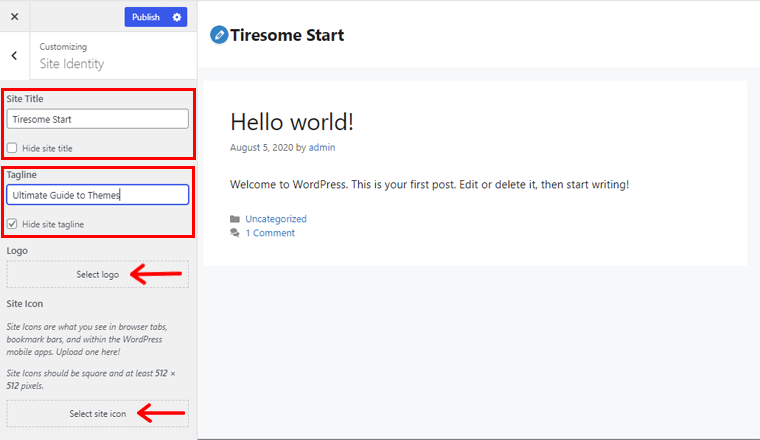
Task: Click the Select logo button
Action: point(97,274)
